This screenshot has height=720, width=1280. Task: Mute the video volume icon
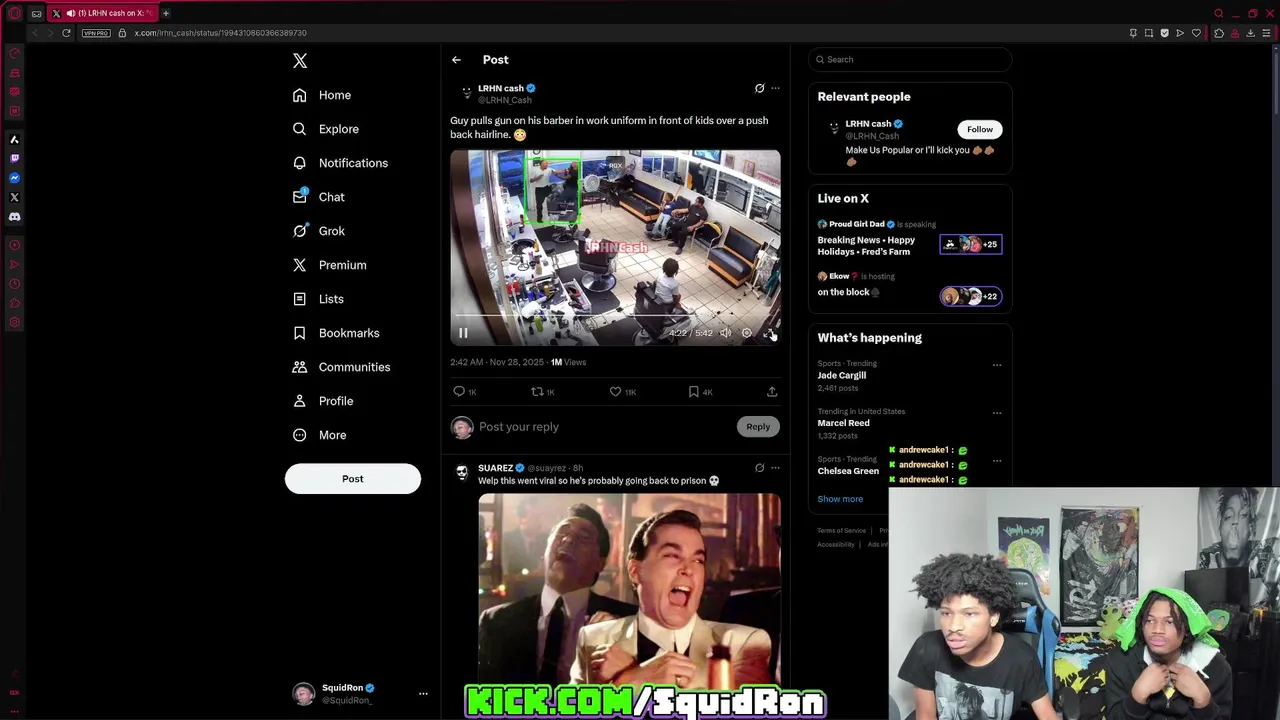(x=725, y=333)
